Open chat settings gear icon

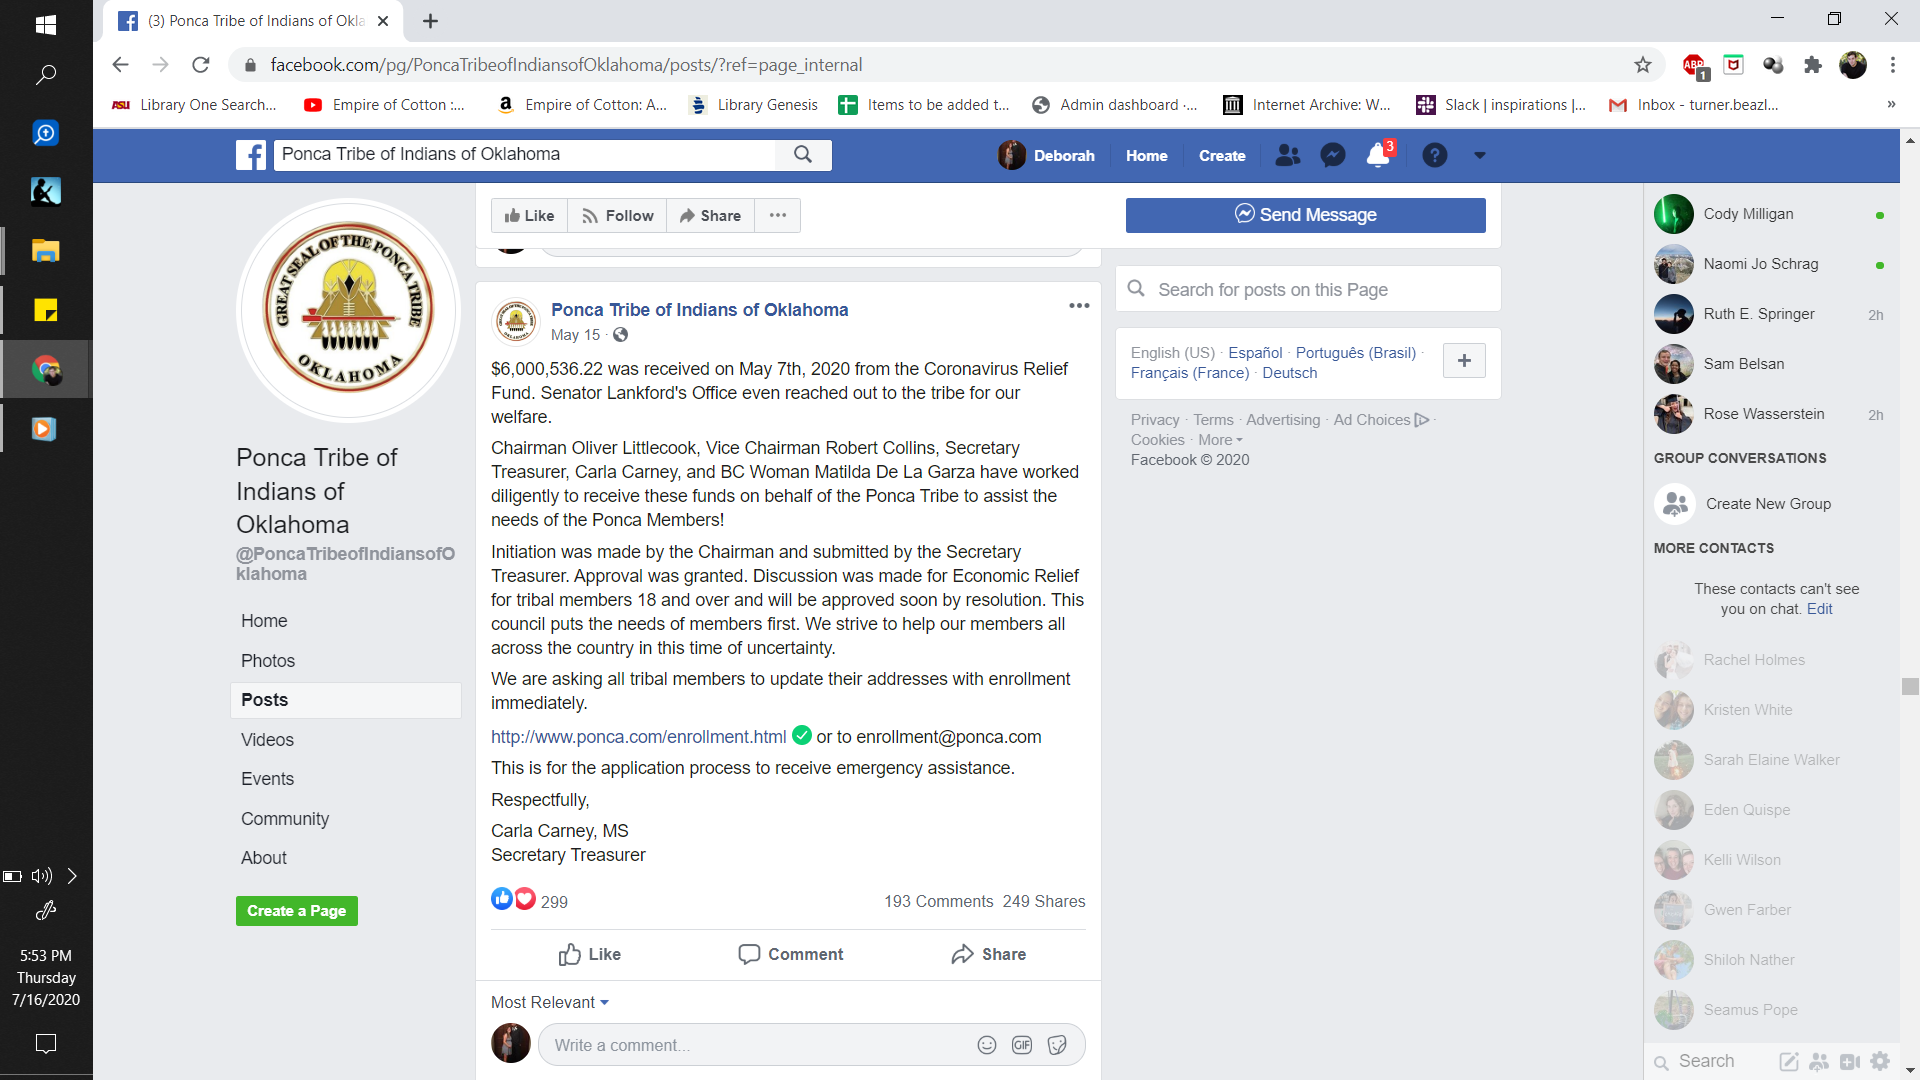click(x=1880, y=1061)
